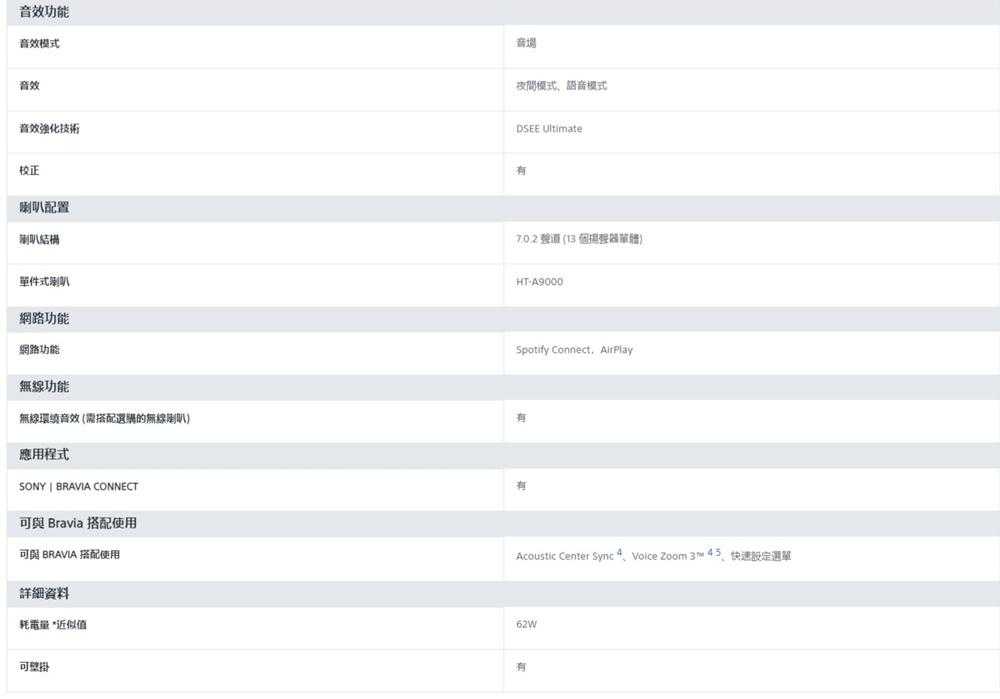Click the DSEE Ultimate value text
The width and height of the screenshot is (1000, 699).
pos(548,129)
